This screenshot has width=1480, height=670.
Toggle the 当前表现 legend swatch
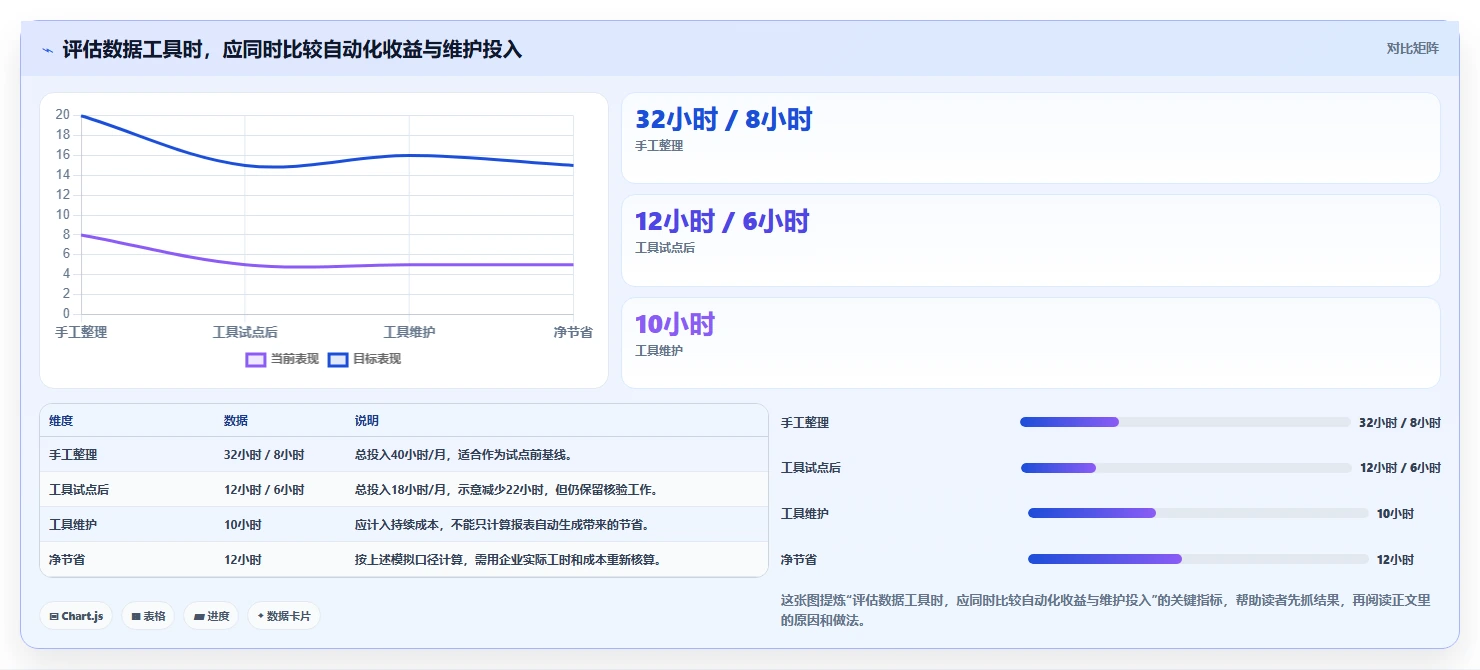(x=256, y=359)
